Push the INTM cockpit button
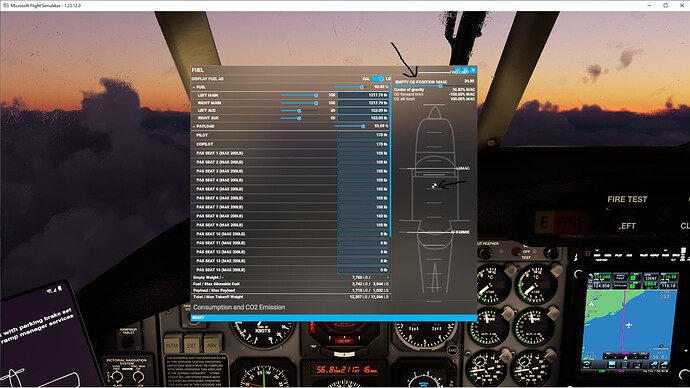This screenshot has height=388, width=690. 172,345
